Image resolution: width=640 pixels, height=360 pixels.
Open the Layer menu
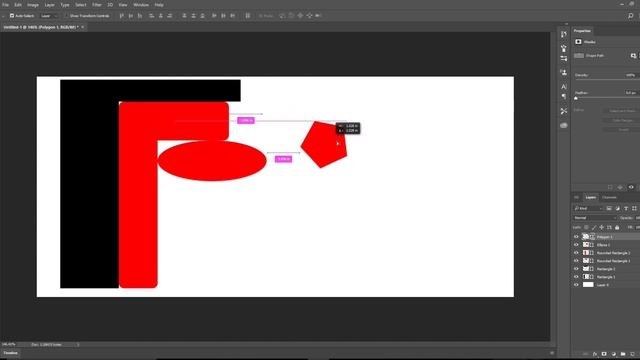(x=49, y=5)
